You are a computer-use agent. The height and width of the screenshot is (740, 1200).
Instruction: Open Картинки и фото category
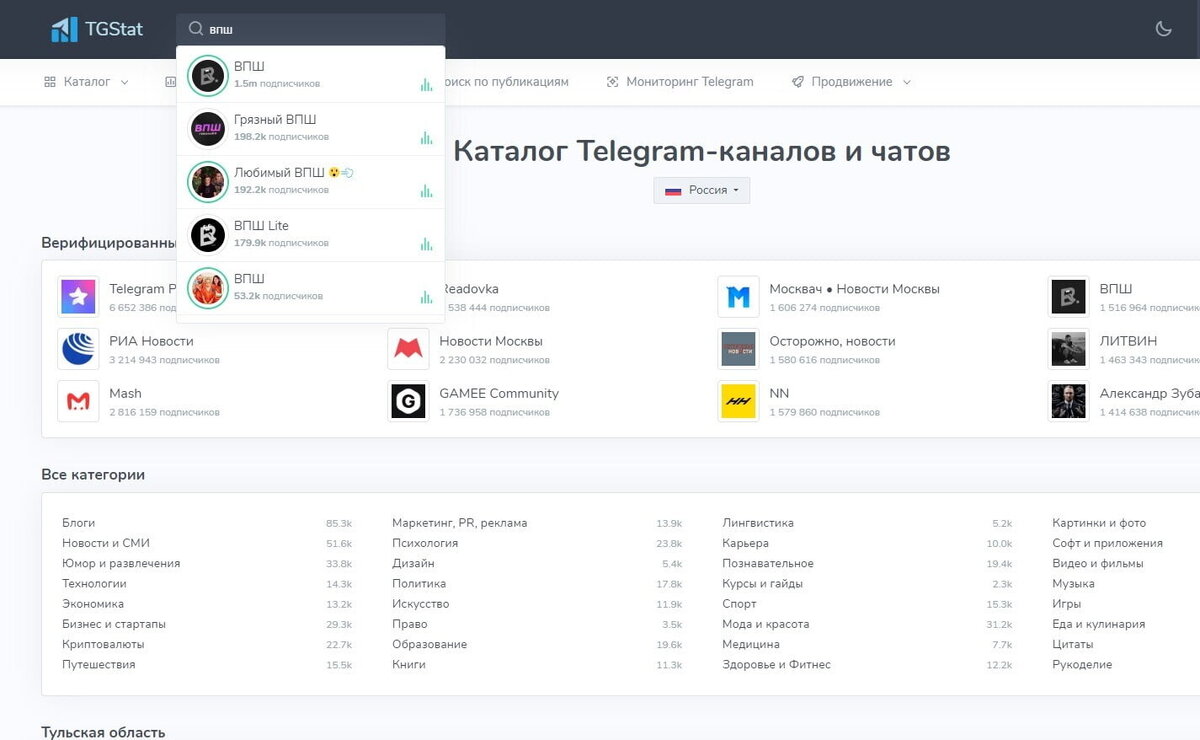[1099, 523]
